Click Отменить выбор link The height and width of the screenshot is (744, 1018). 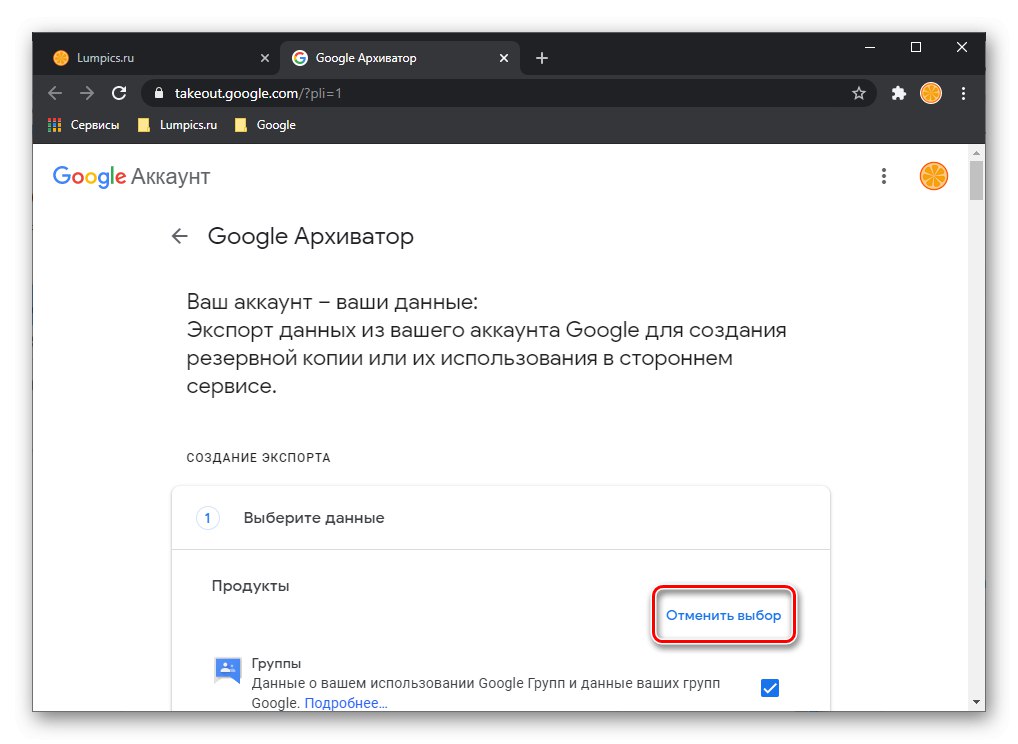(723, 615)
